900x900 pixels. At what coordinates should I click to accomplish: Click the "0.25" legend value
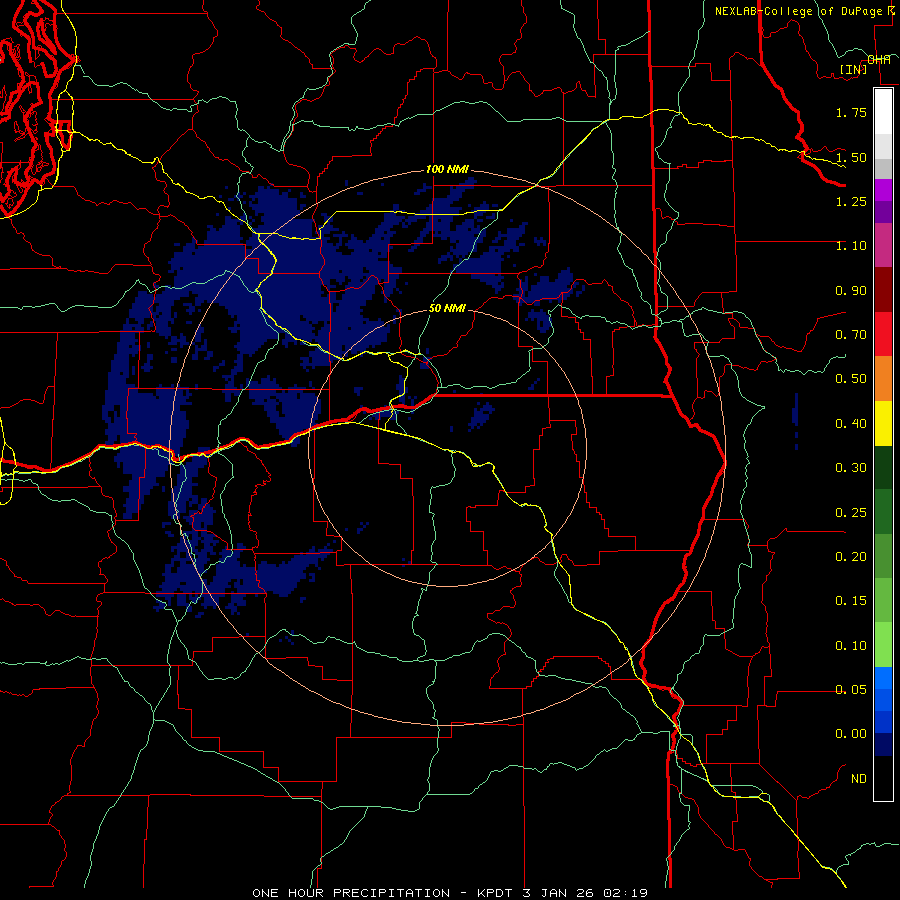[x=851, y=513]
